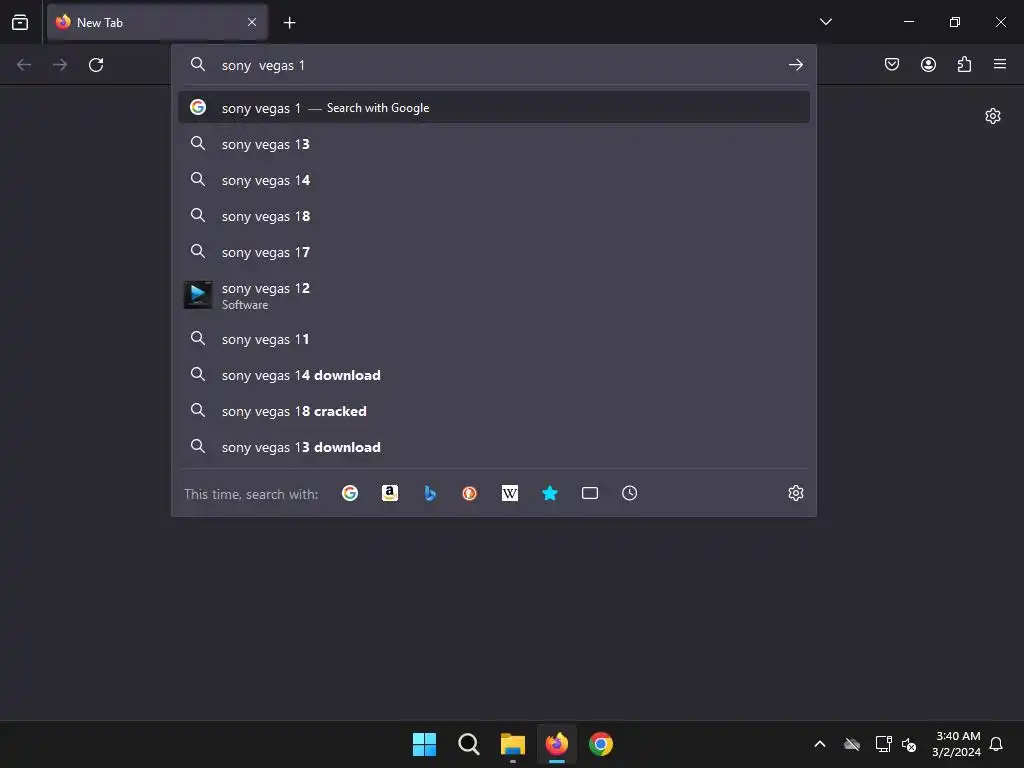Image resolution: width=1024 pixels, height=768 pixels.
Task: Choose the 'sony vegas 14' suggestion
Action: click(x=494, y=180)
